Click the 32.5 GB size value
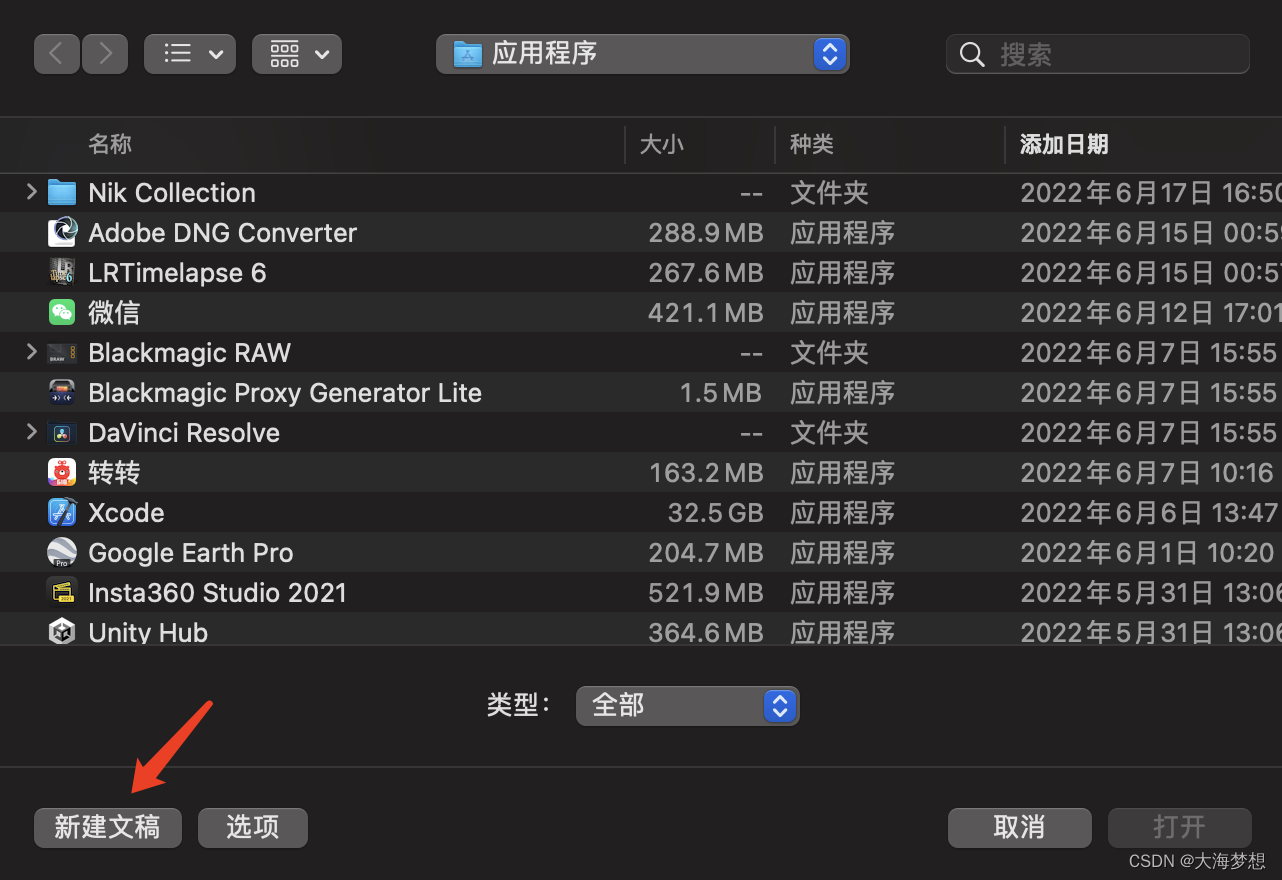This screenshot has height=880, width=1282. coord(716,513)
